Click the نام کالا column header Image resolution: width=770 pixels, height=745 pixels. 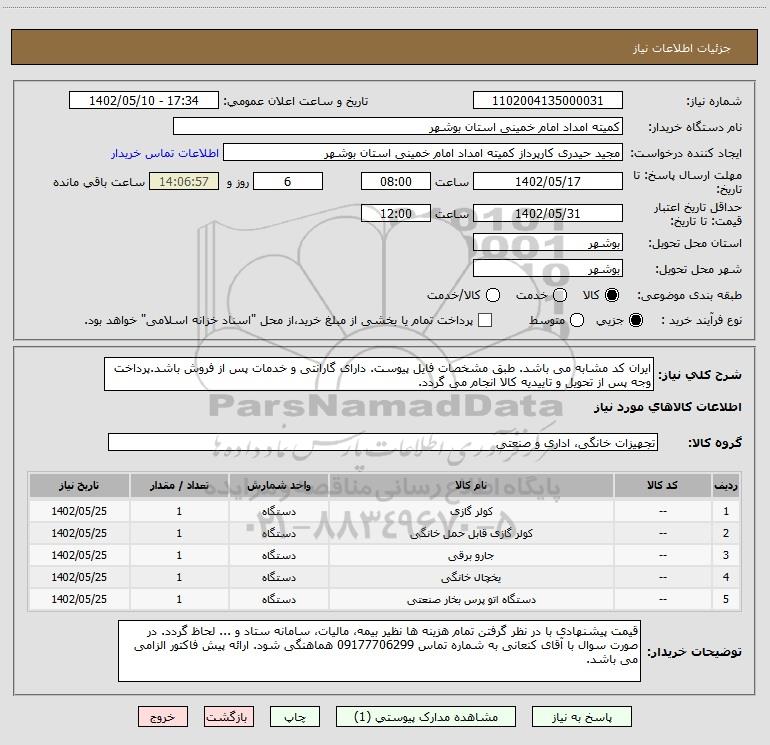[471, 485]
